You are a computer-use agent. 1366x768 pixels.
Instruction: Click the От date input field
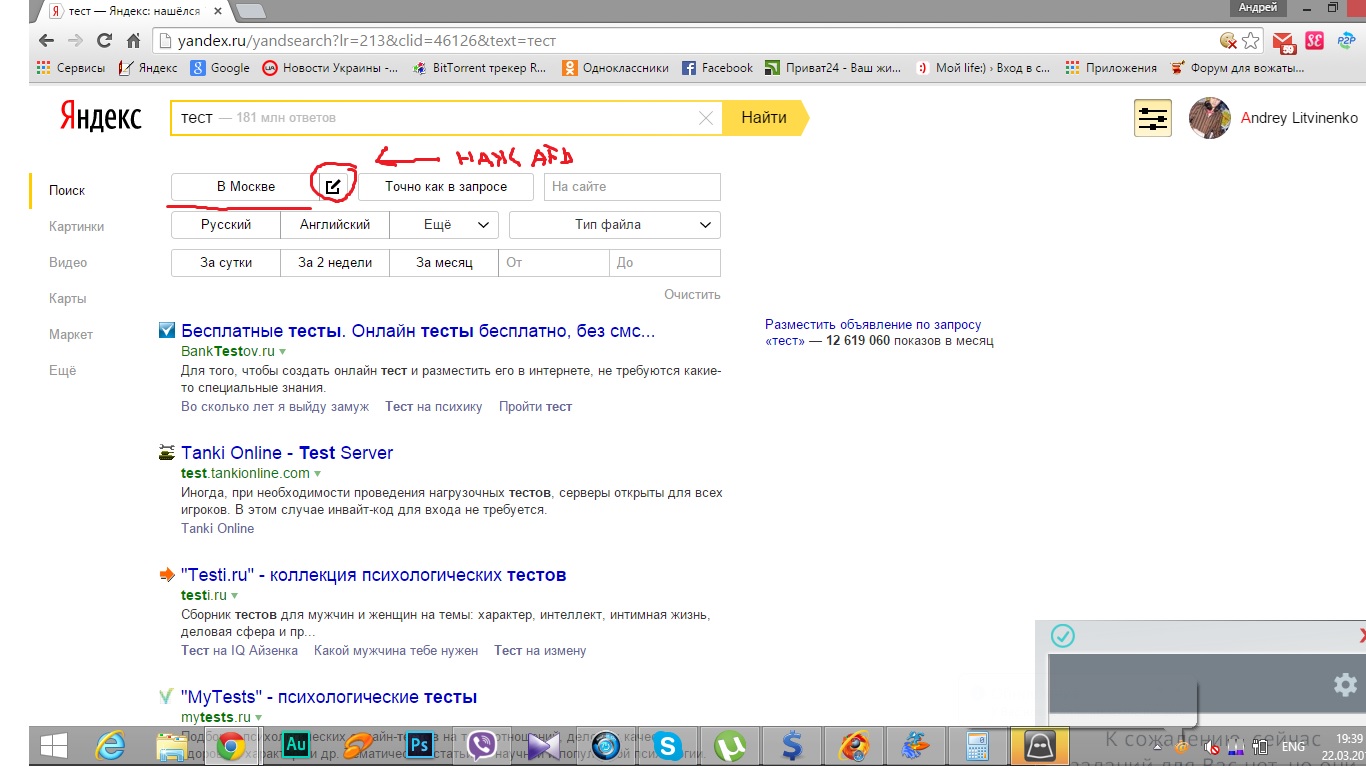tap(554, 263)
